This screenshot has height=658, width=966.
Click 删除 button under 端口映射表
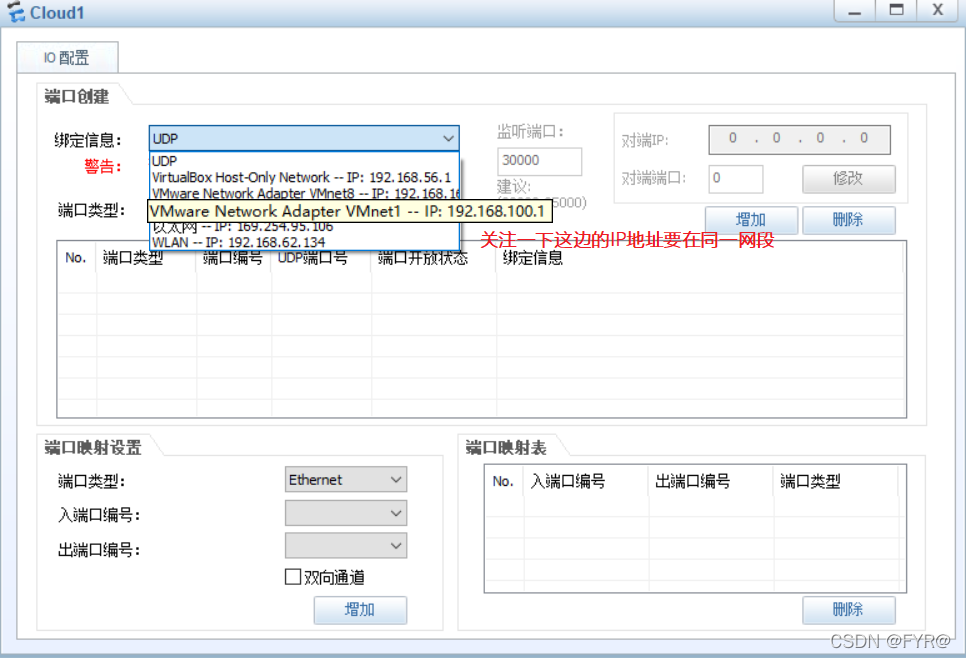click(x=848, y=610)
